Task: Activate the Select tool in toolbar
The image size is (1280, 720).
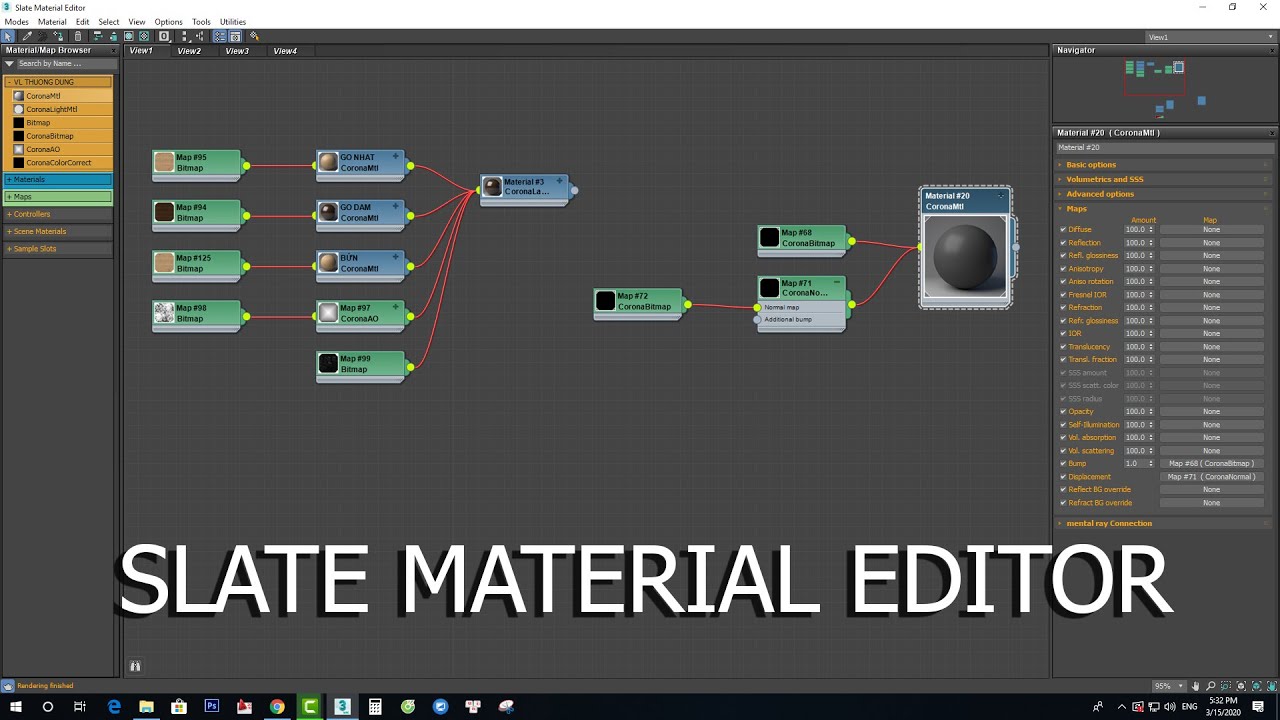Action: pos(8,36)
